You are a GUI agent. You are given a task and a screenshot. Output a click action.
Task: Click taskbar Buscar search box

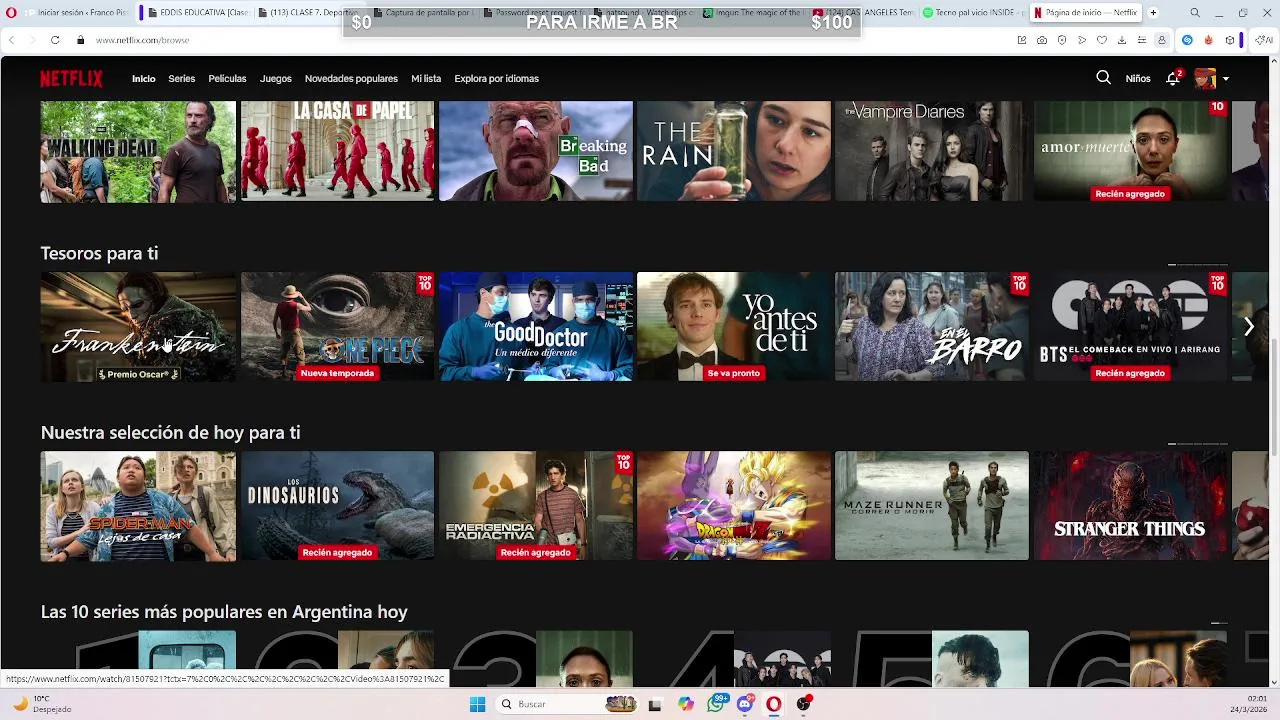coord(568,704)
